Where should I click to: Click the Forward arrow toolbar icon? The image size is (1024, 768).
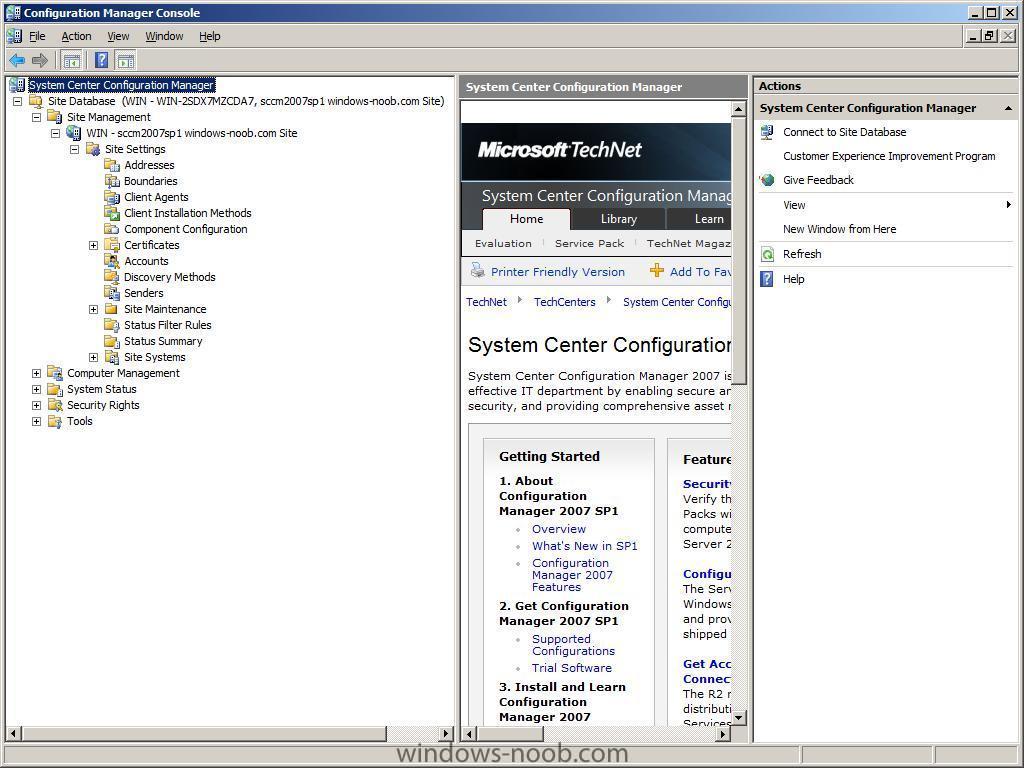(40, 61)
